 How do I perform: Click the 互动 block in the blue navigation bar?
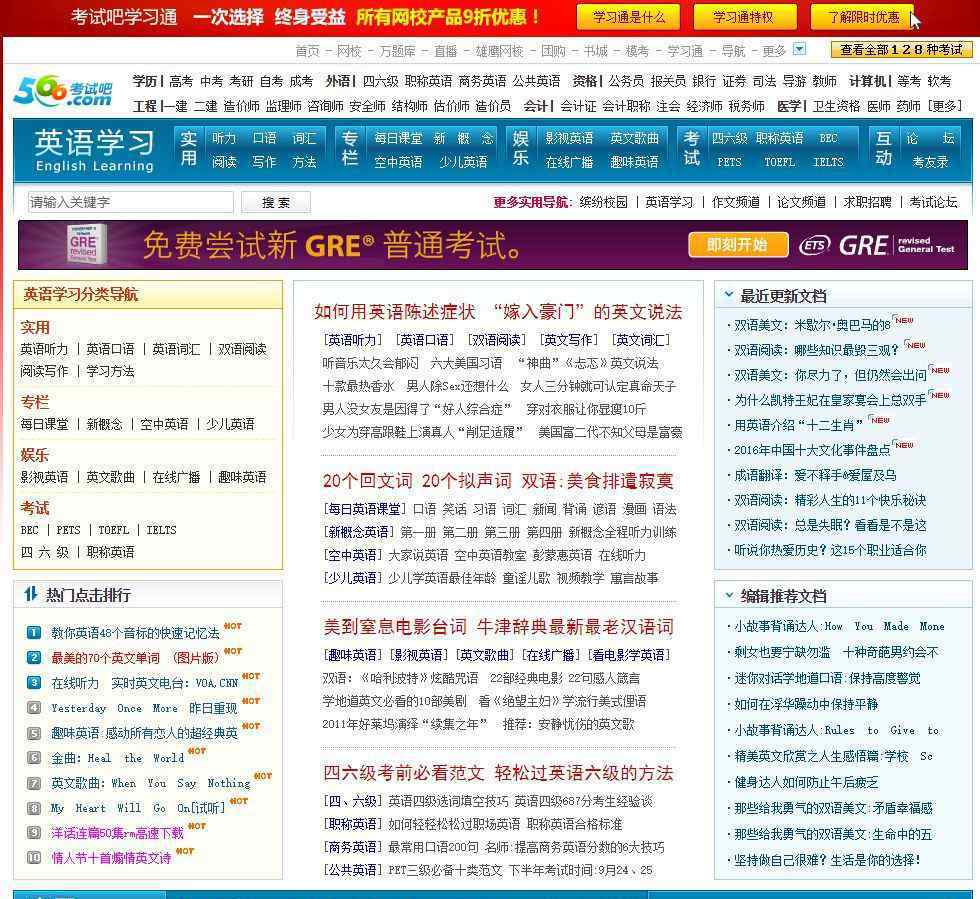[x=883, y=149]
